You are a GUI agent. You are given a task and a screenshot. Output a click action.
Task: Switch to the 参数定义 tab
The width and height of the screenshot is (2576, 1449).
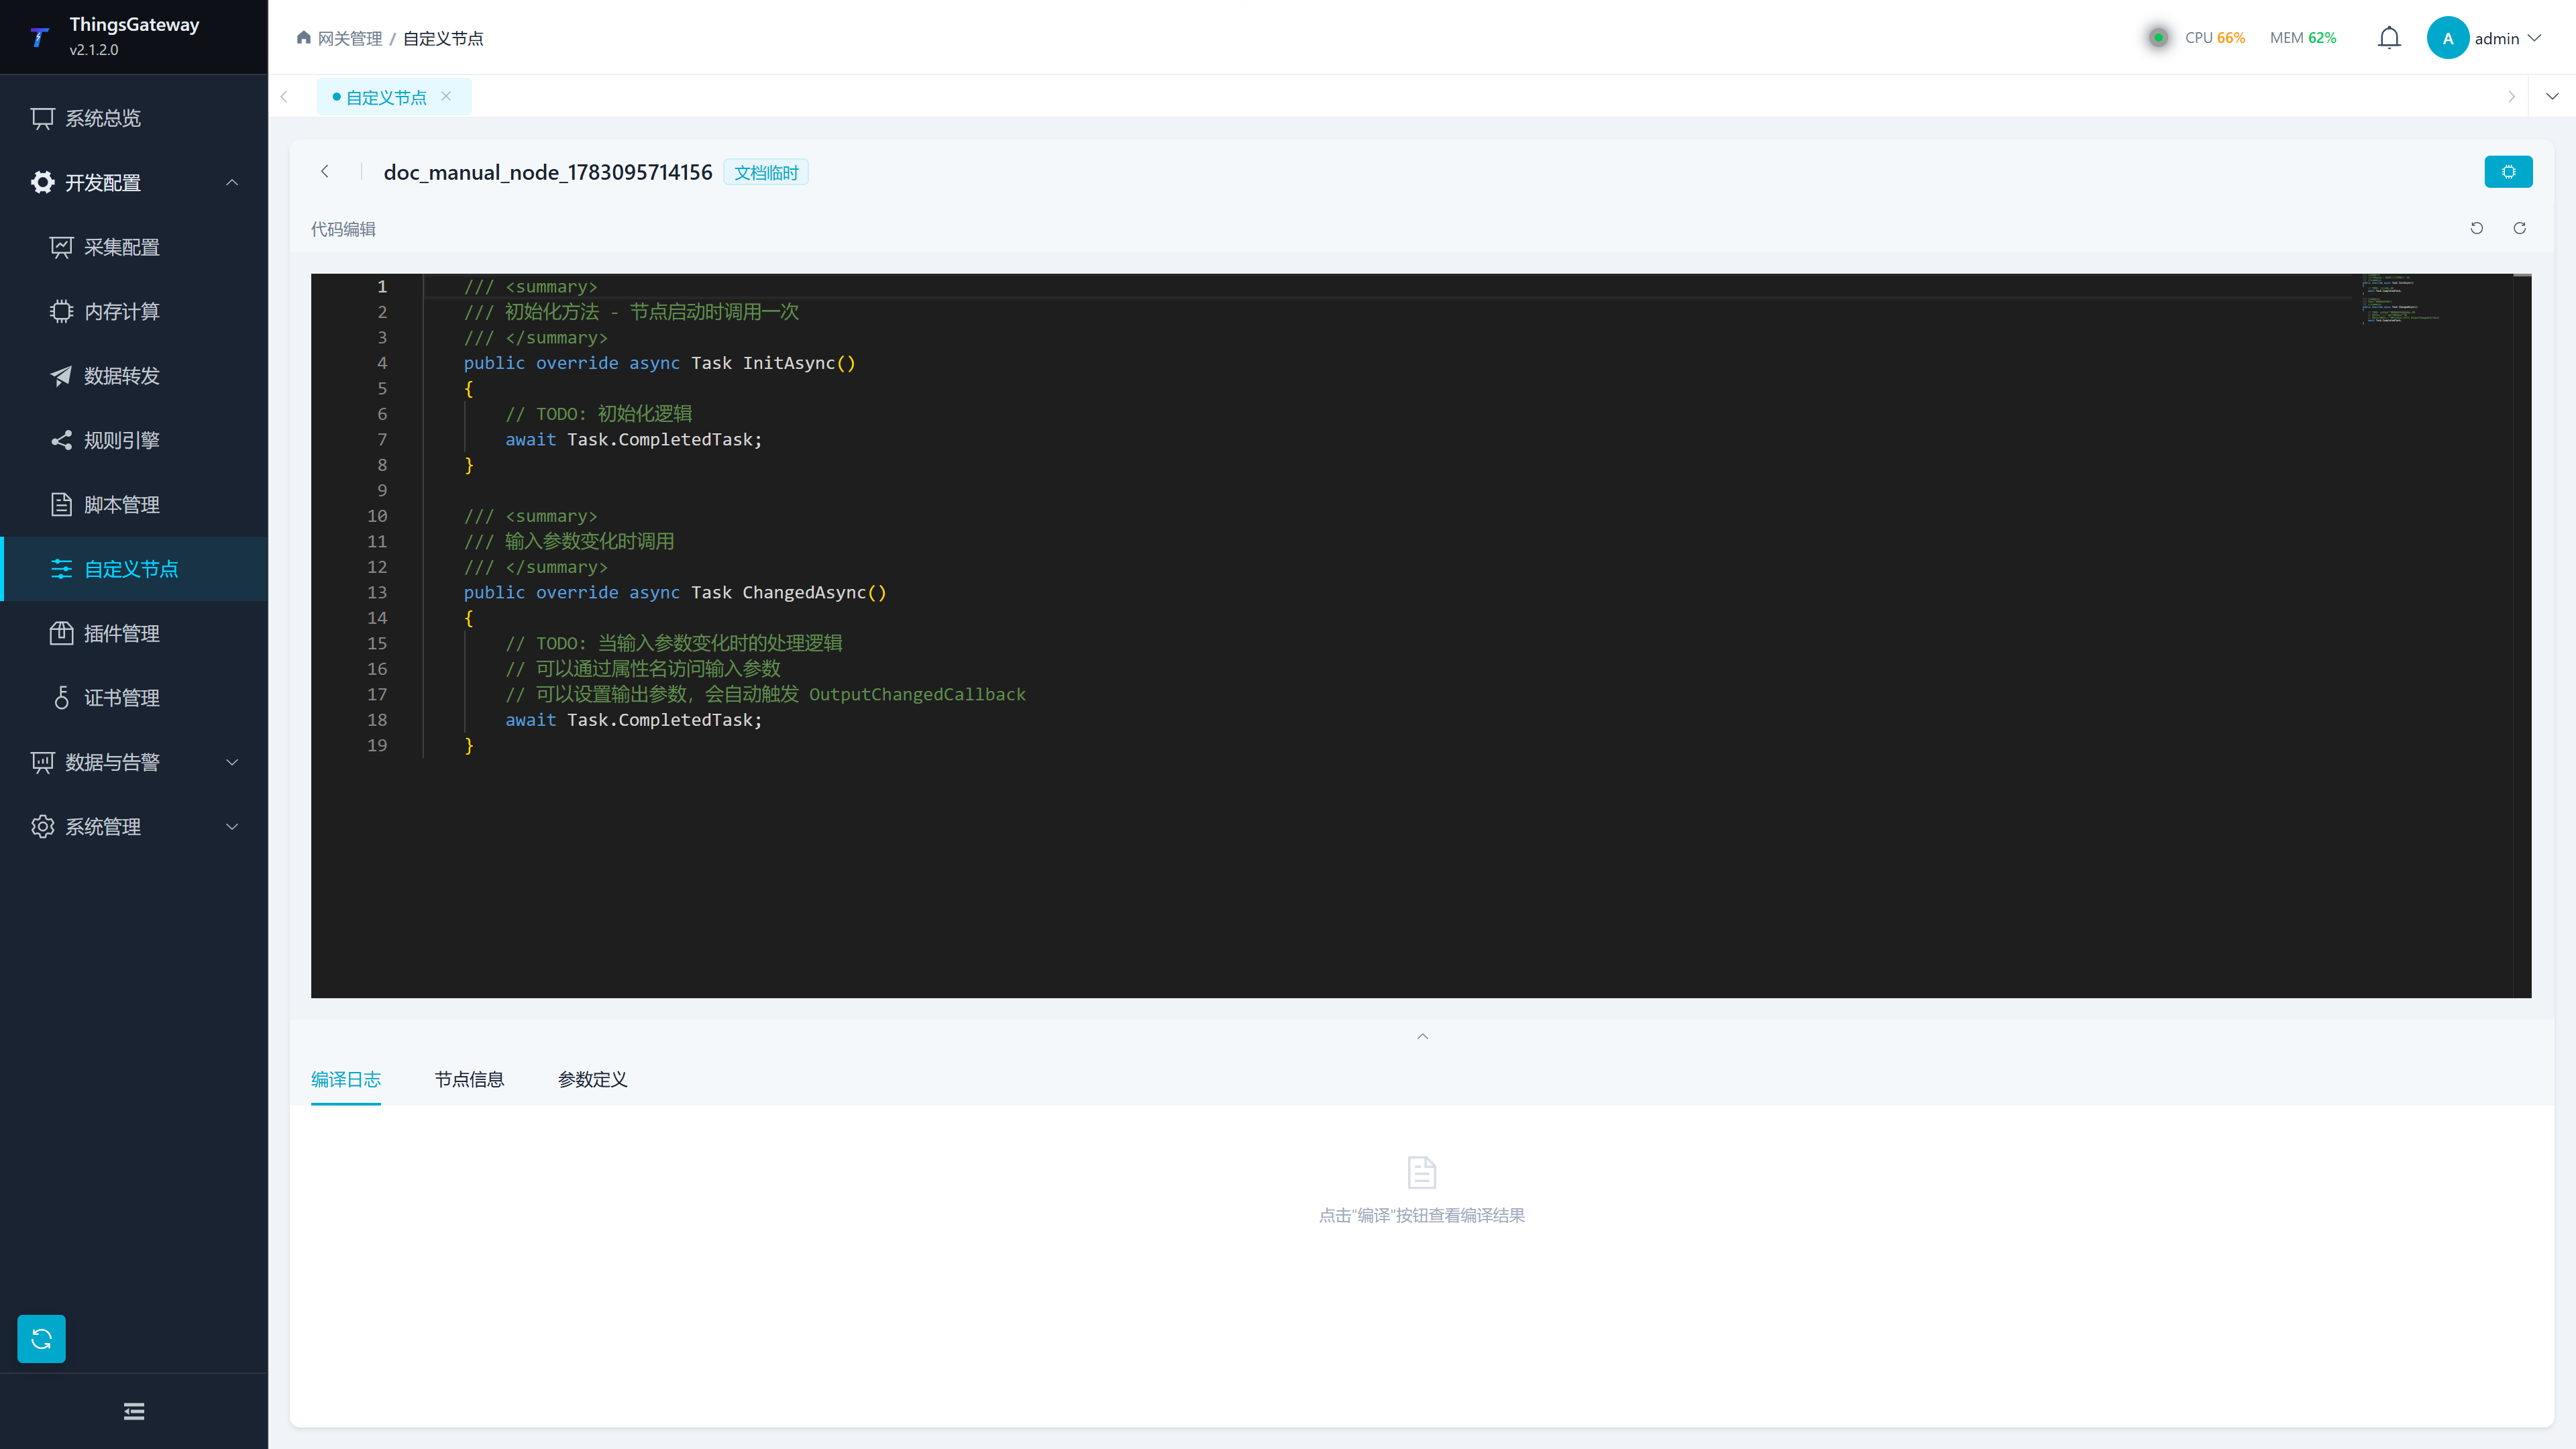click(592, 1079)
